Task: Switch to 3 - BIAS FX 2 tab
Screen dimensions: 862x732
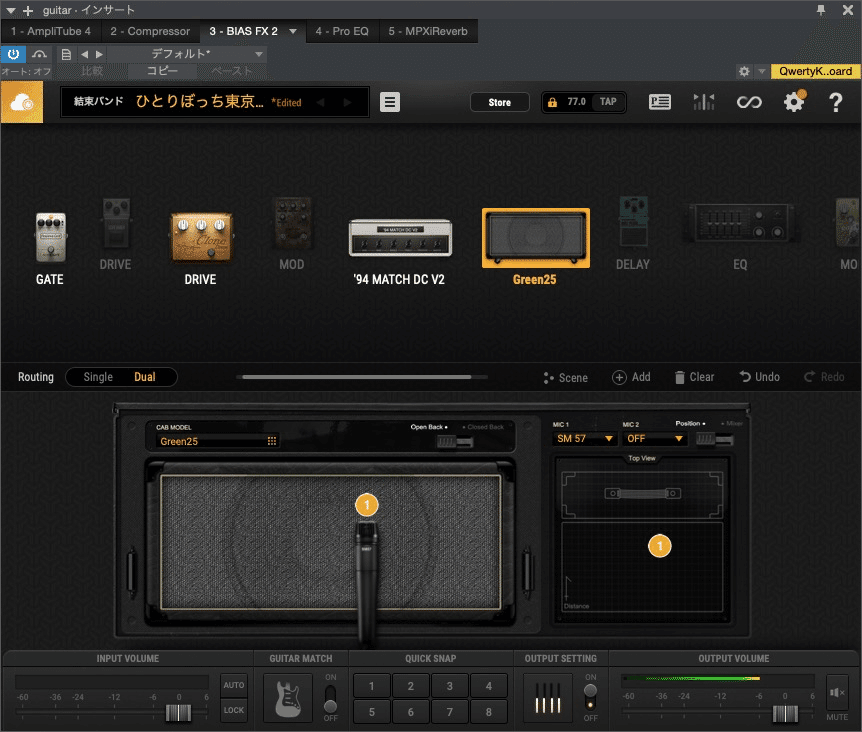Action: coord(244,31)
